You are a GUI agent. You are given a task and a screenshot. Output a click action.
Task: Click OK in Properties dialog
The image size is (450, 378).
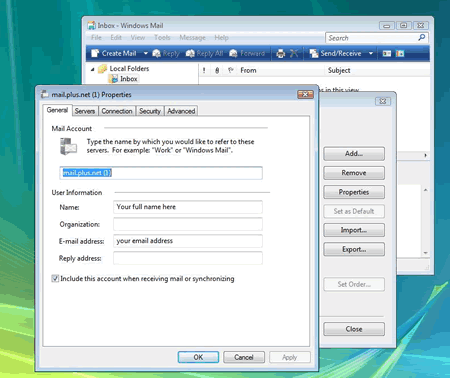[x=198, y=357]
